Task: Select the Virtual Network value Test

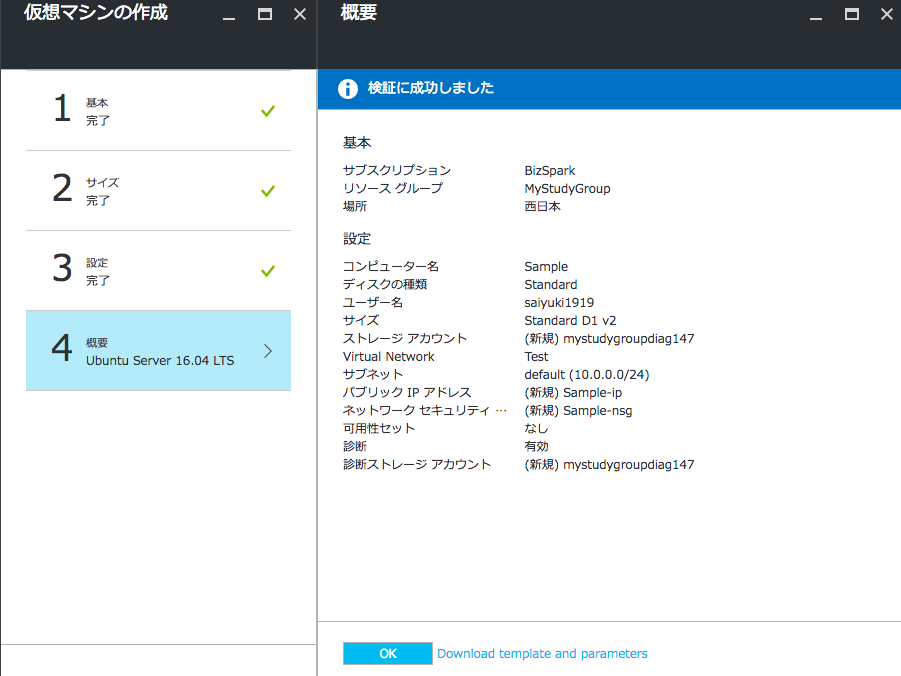Action: 536,356
